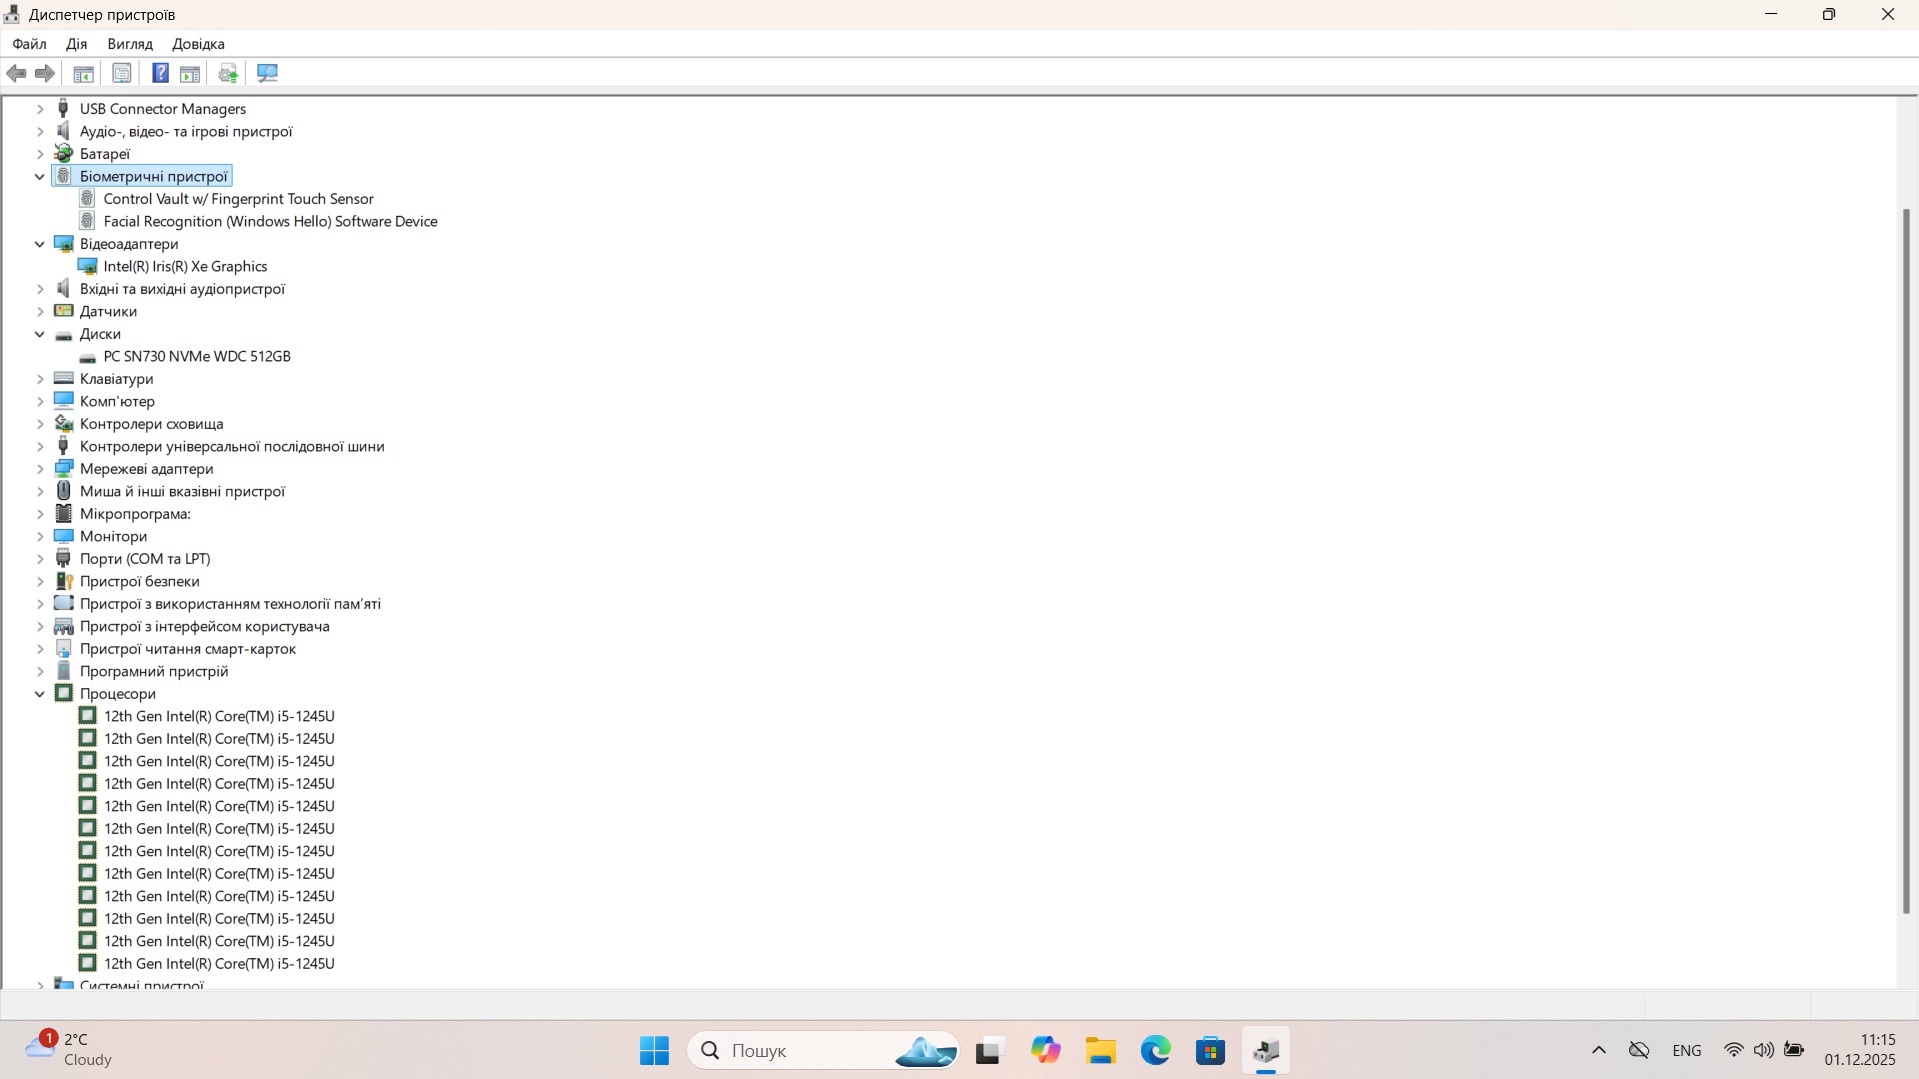Open Microsoft Edge from the taskbar
1919x1079 pixels.
tap(1155, 1051)
